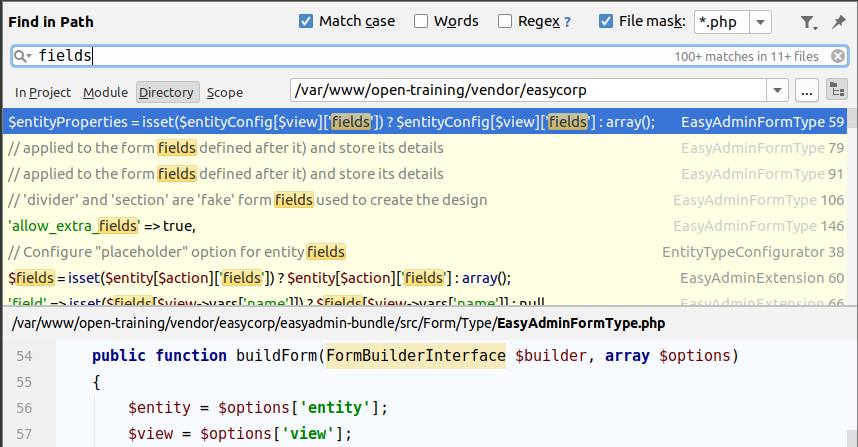The height and width of the screenshot is (447, 858).
Task: Expand the File mask dropdown arrow
Action: [761, 22]
